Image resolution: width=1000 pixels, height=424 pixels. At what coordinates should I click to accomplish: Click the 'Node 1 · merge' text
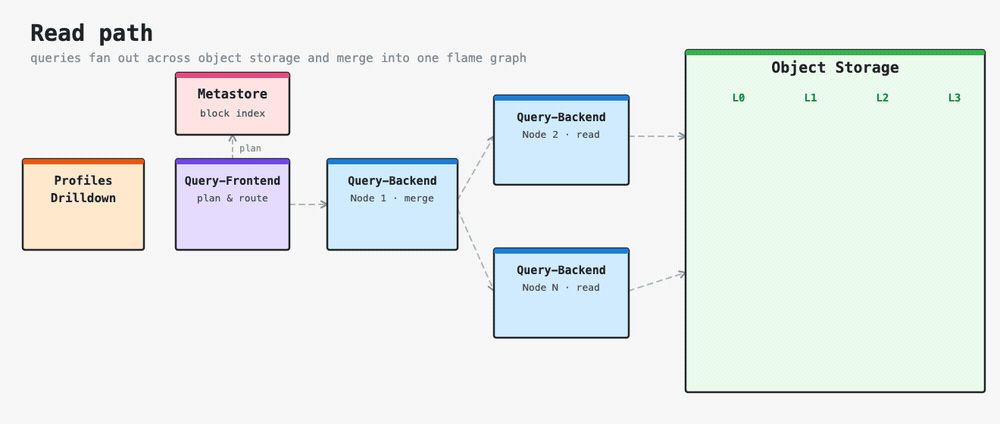(392, 198)
